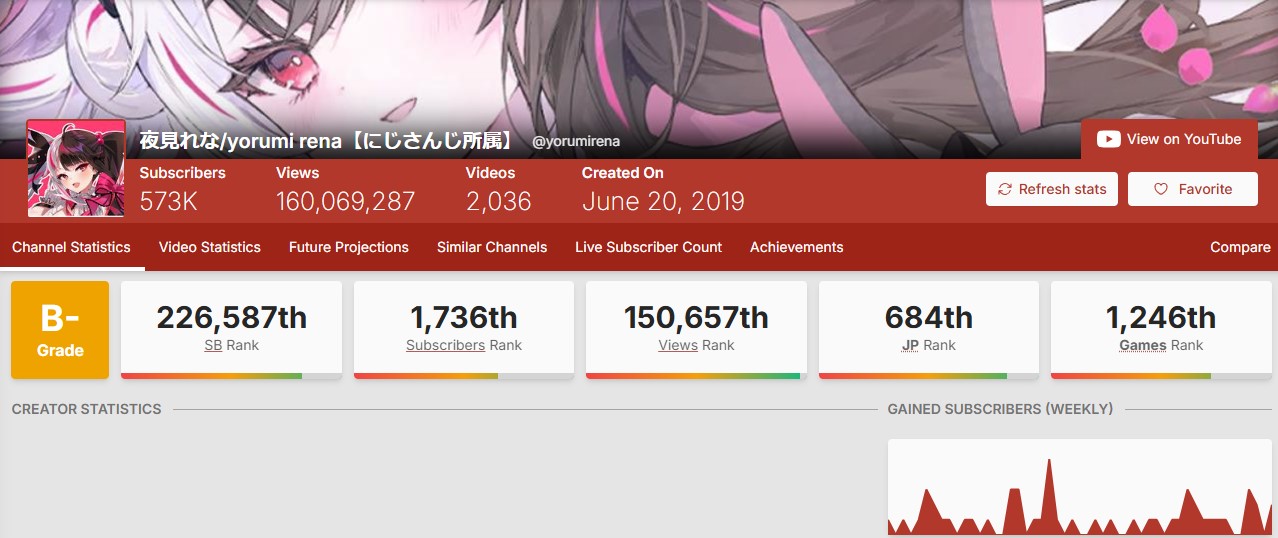Viewport: 1278px width, 538px height.
Task: Click the underlined Games rank link
Action: pyautogui.click(x=1143, y=345)
